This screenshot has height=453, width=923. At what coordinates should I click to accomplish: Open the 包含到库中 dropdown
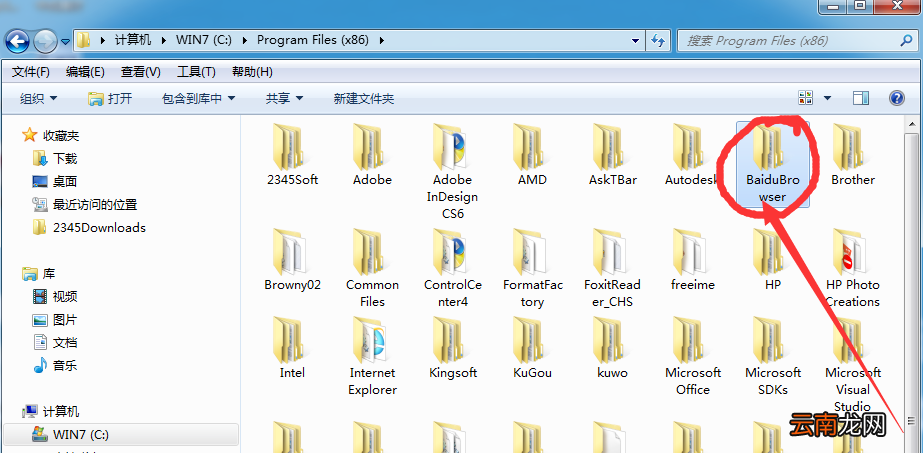tap(198, 99)
